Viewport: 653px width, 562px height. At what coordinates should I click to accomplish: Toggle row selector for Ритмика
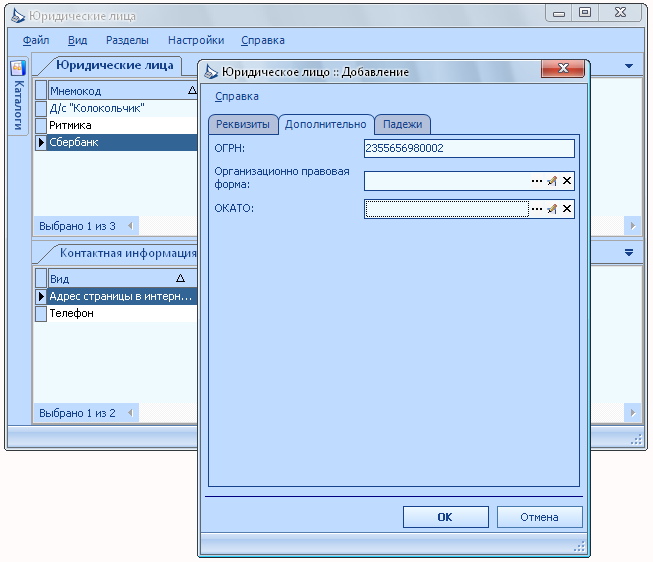click(x=41, y=125)
